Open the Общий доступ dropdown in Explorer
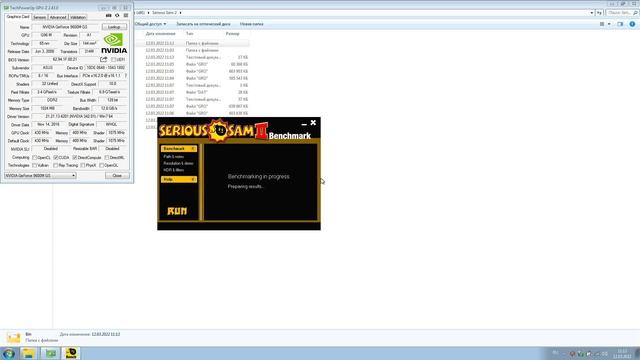 150,24
